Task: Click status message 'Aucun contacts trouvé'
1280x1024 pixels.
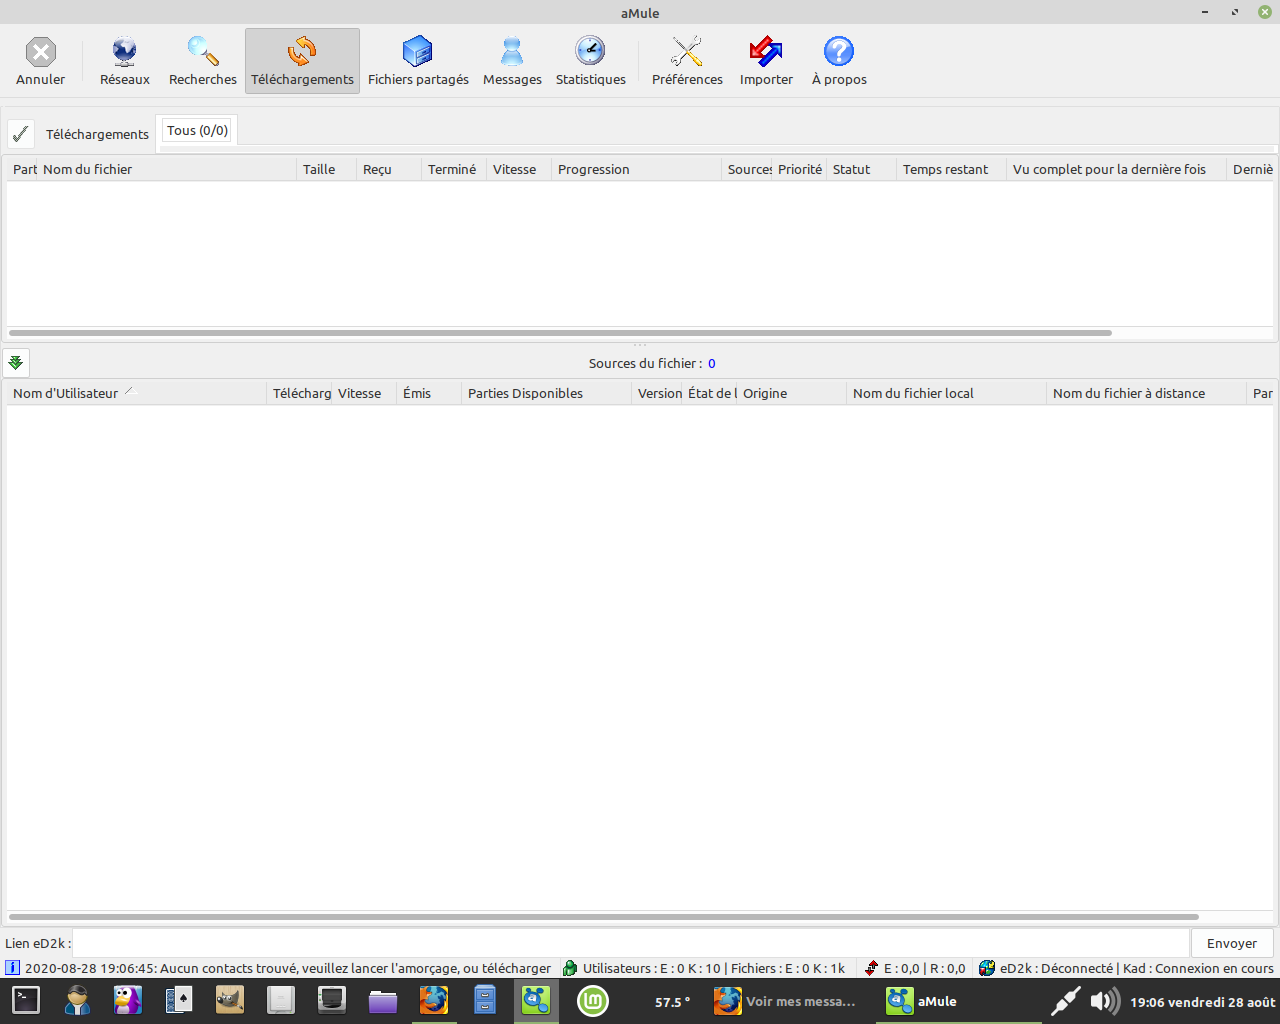Action: [288, 968]
